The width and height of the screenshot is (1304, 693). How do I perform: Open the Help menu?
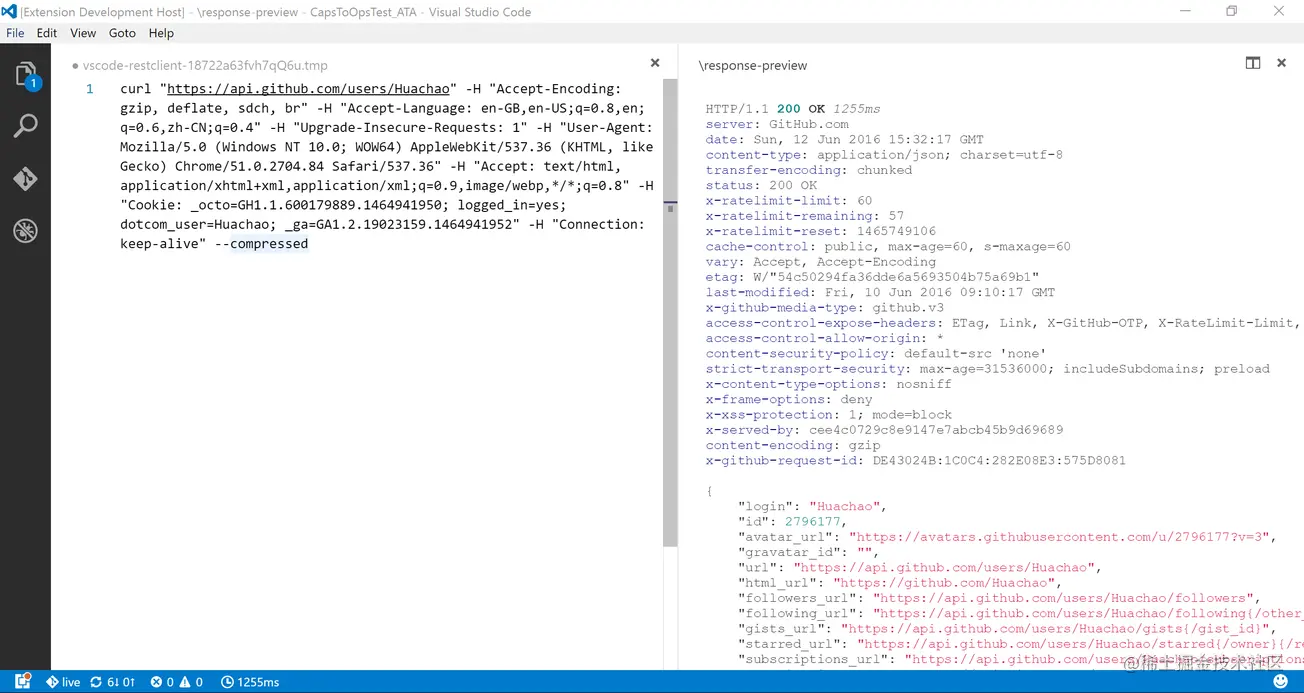coord(161,33)
